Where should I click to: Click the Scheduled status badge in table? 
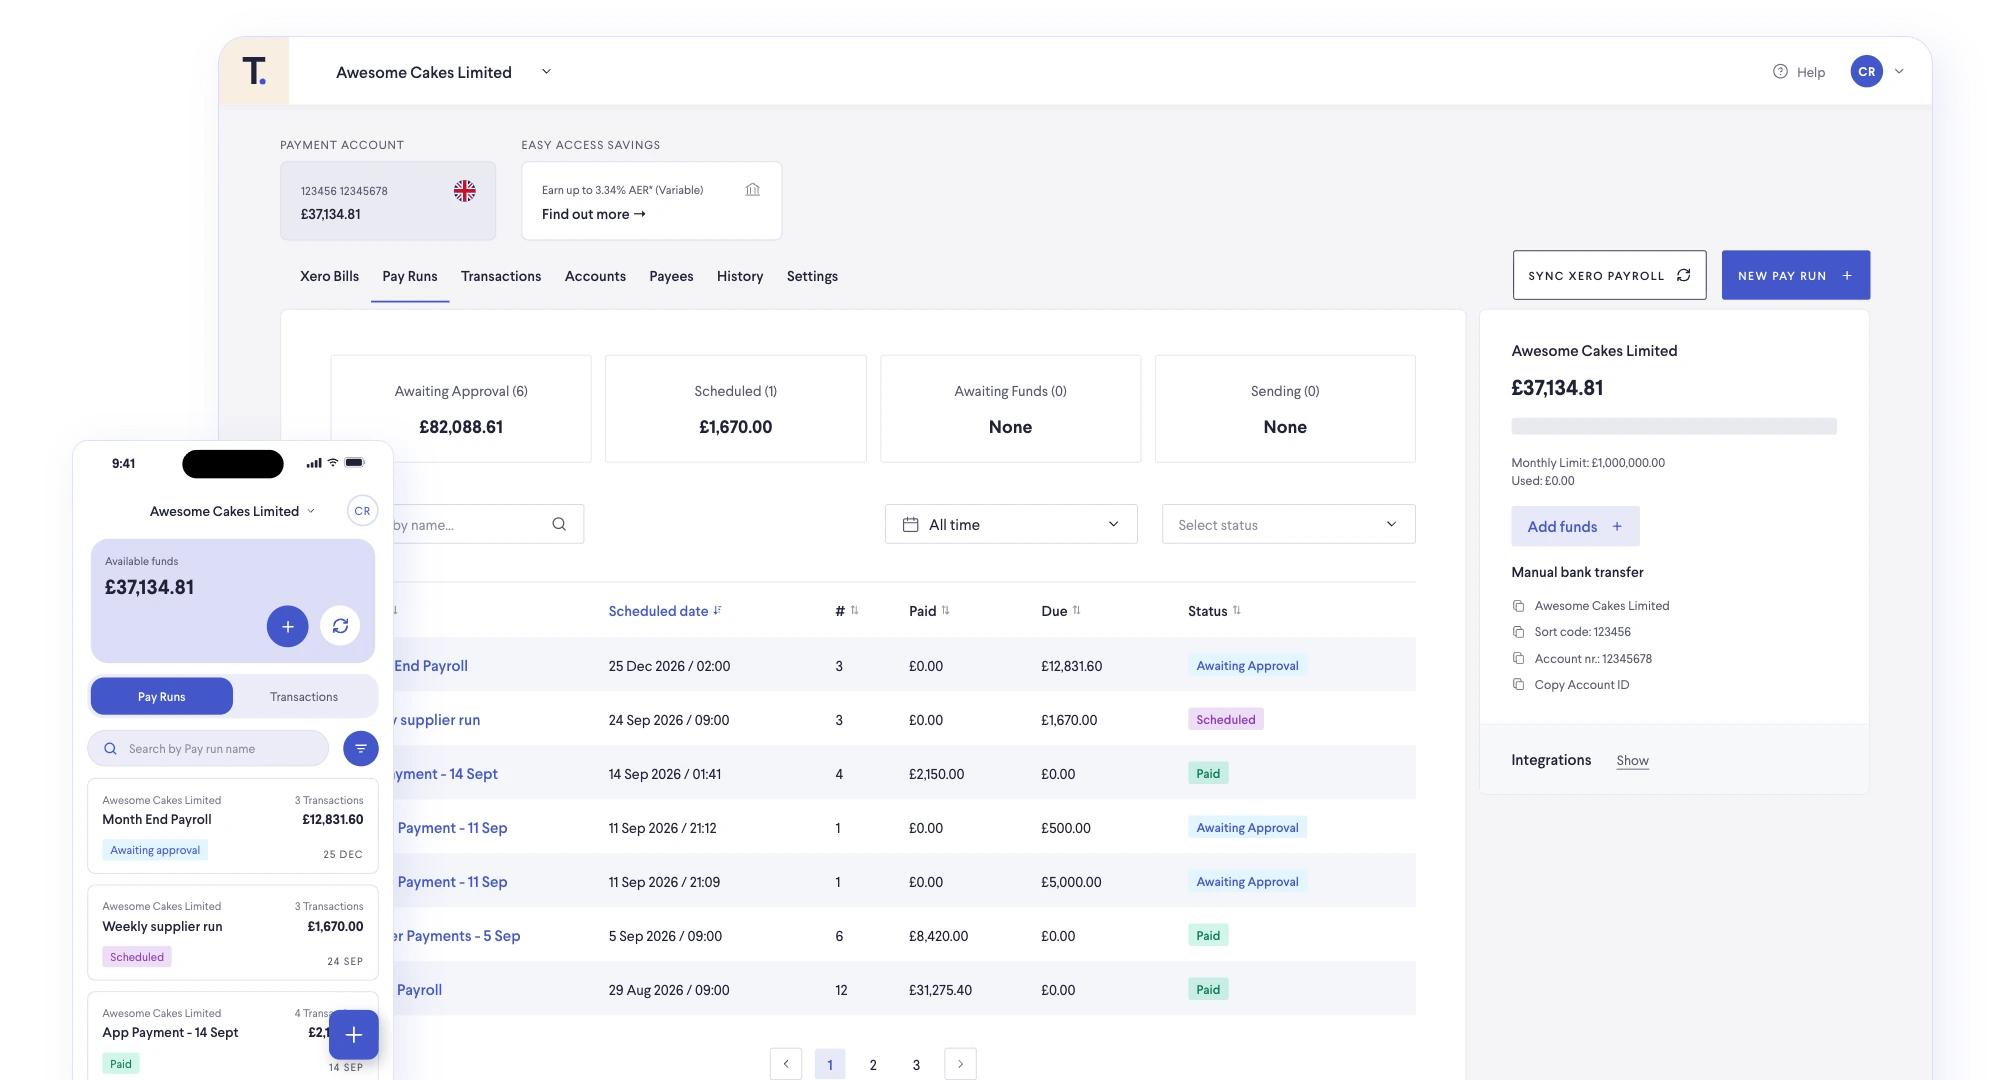pos(1225,719)
